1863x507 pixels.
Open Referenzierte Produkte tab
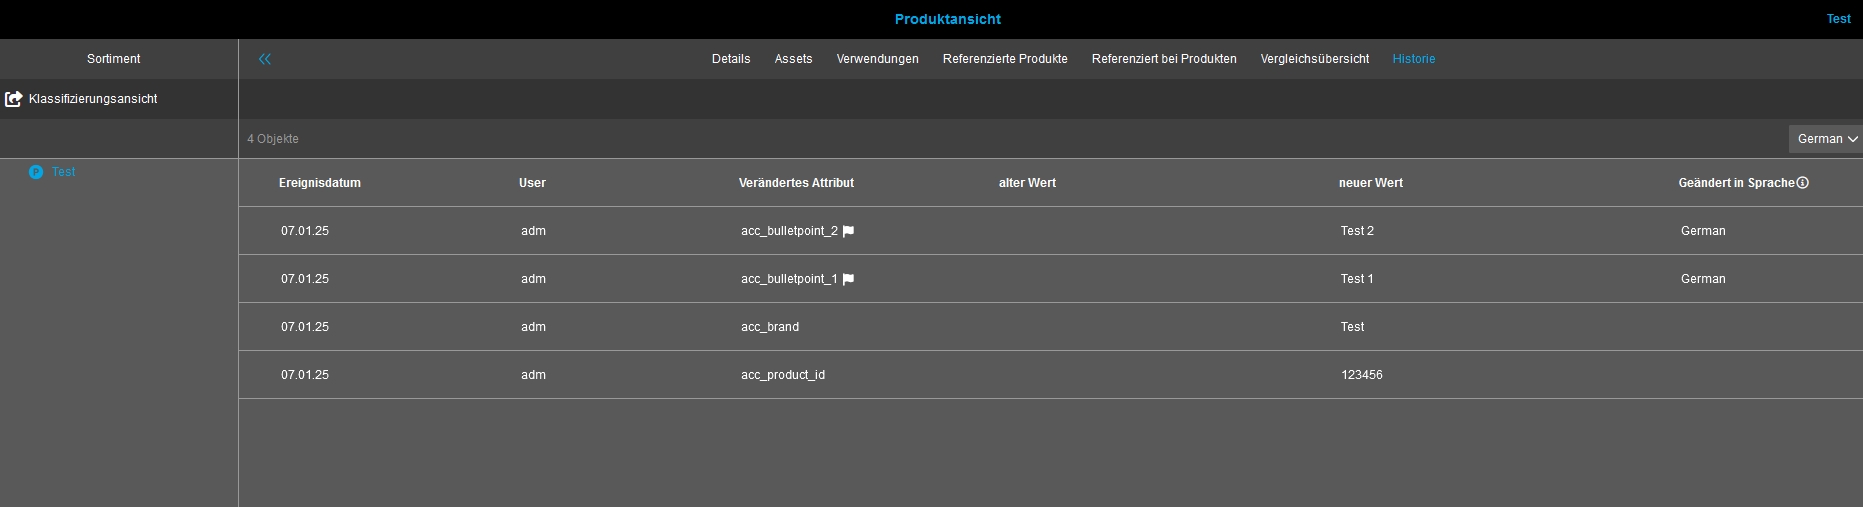pos(1005,59)
